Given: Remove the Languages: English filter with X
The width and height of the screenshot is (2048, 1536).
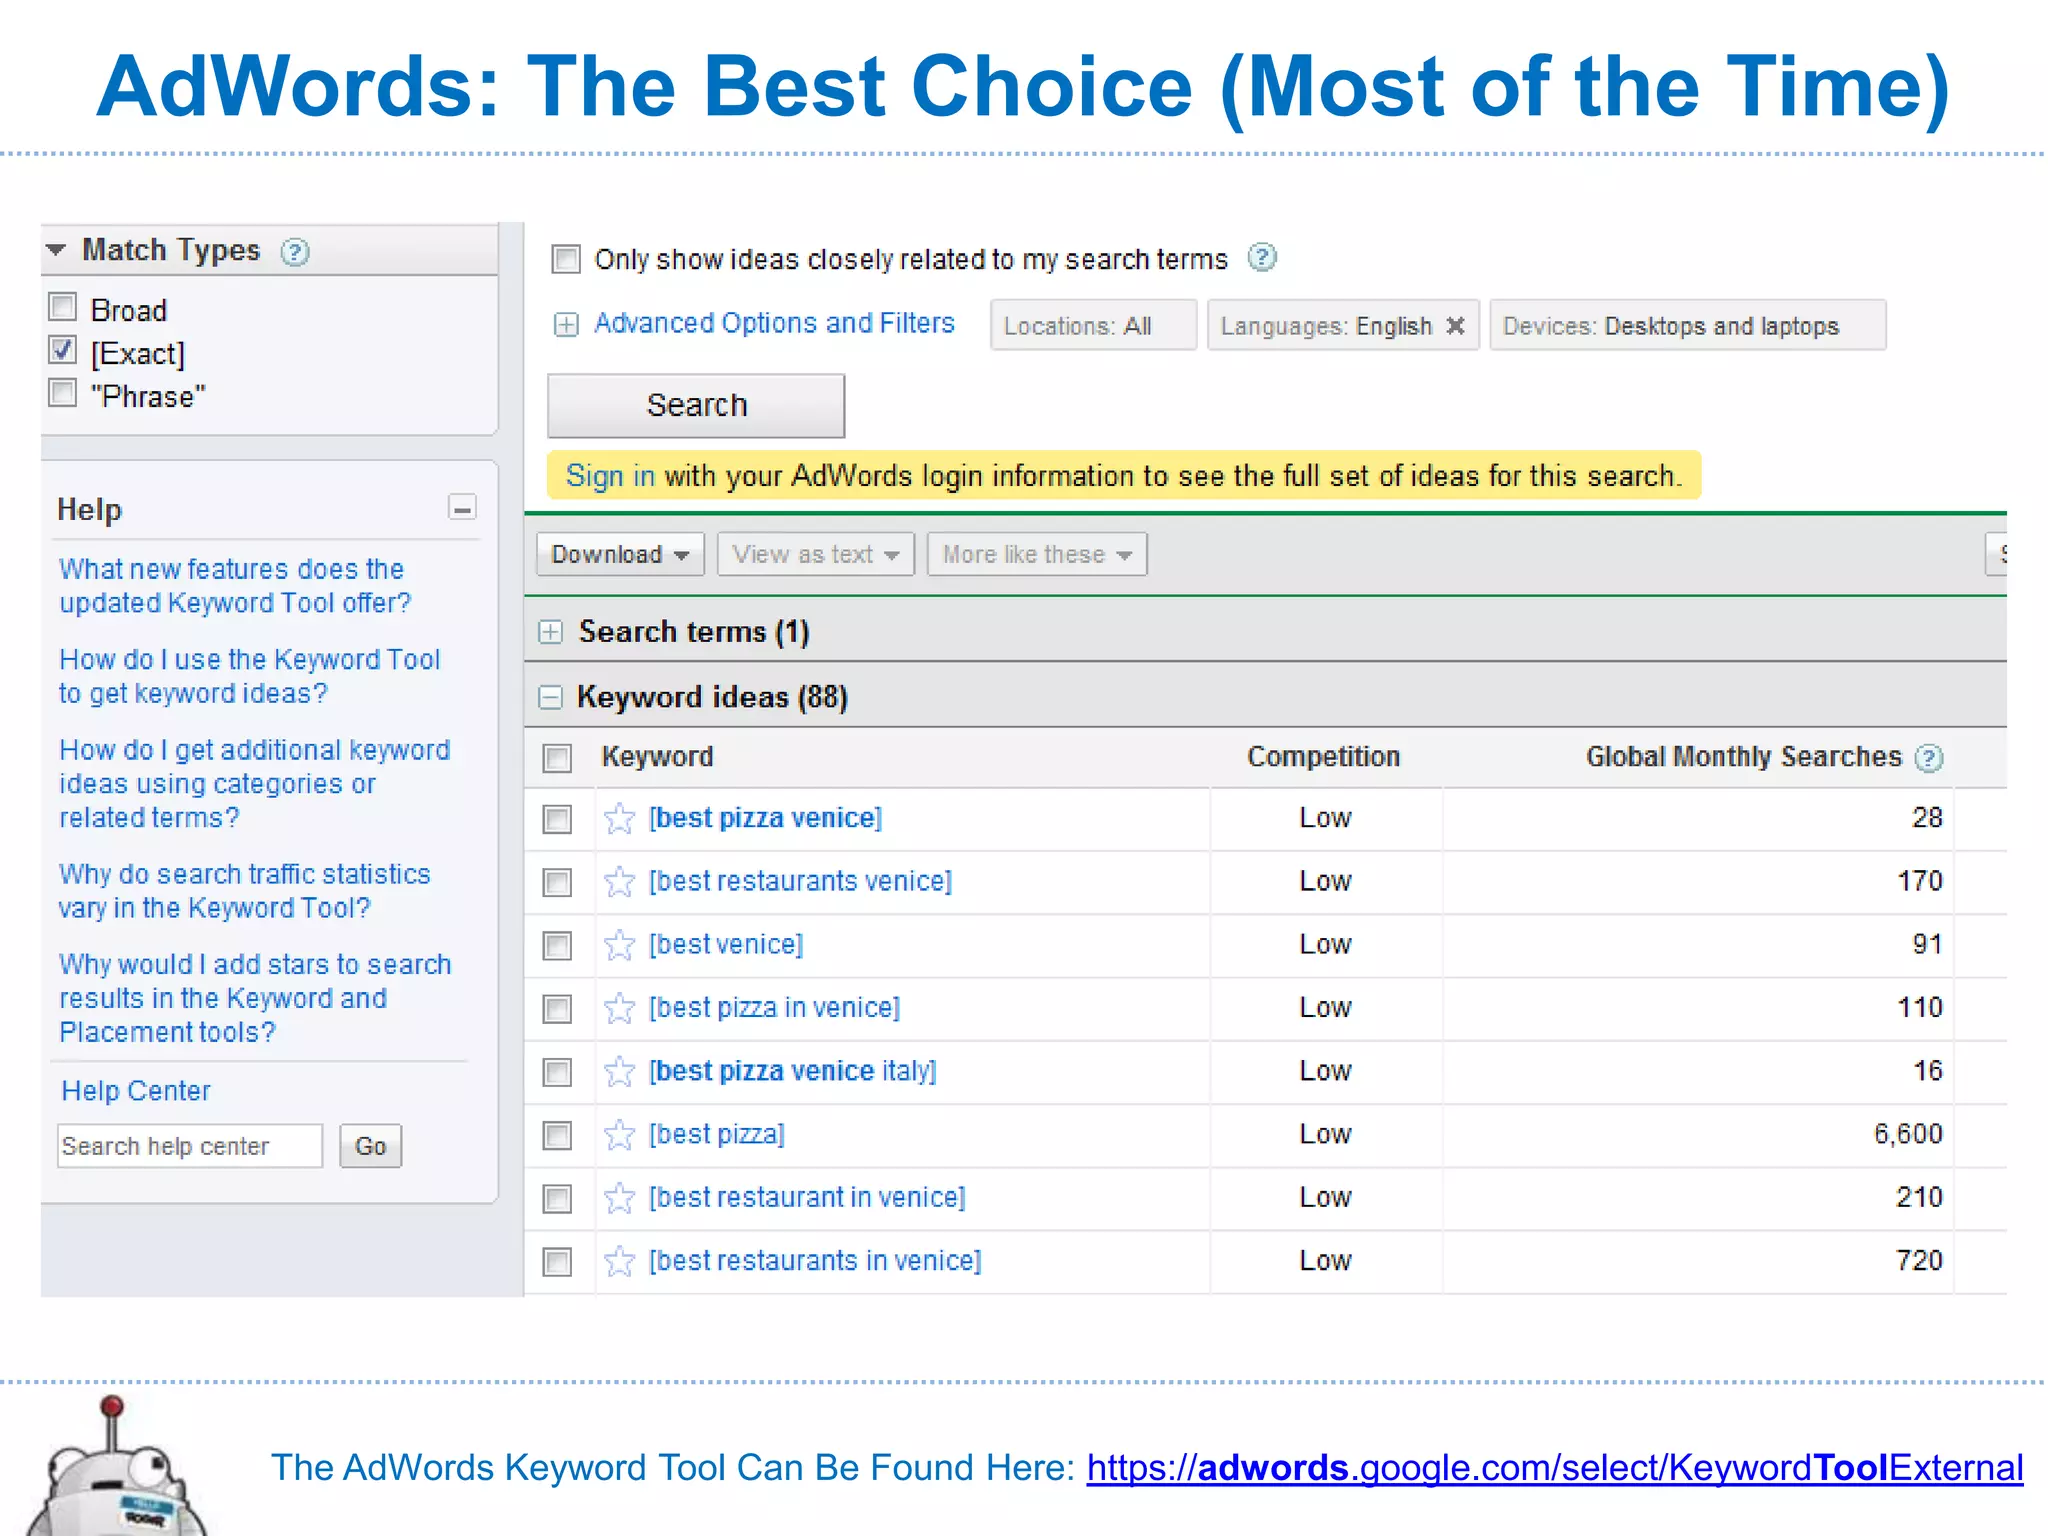Looking at the screenshot, I should click(1456, 326).
